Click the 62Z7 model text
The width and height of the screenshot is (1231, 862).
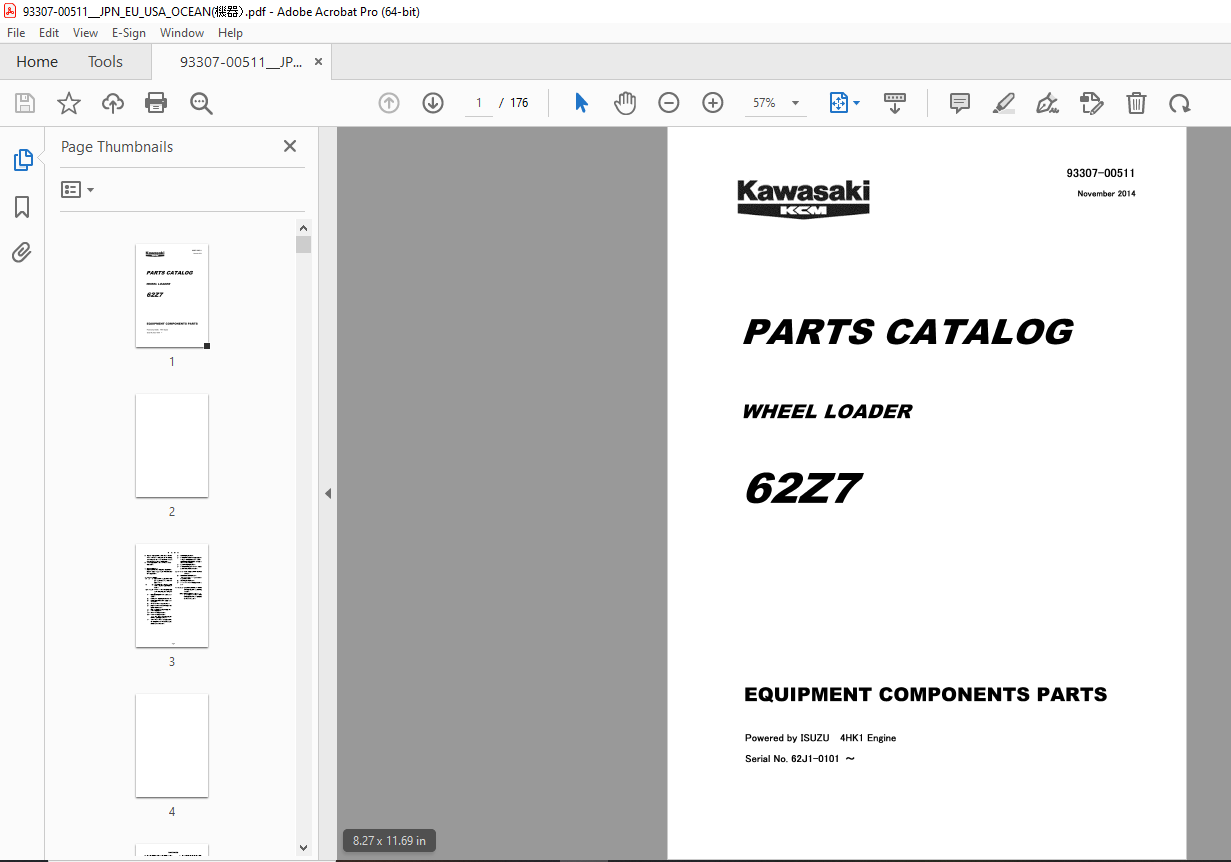click(x=802, y=488)
